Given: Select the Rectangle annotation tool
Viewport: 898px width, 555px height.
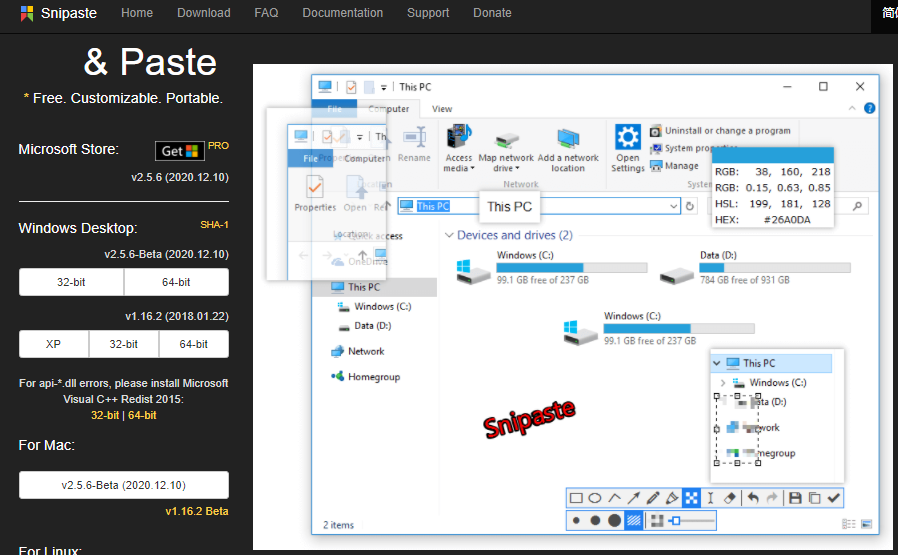Looking at the screenshot, I should 576,498.
